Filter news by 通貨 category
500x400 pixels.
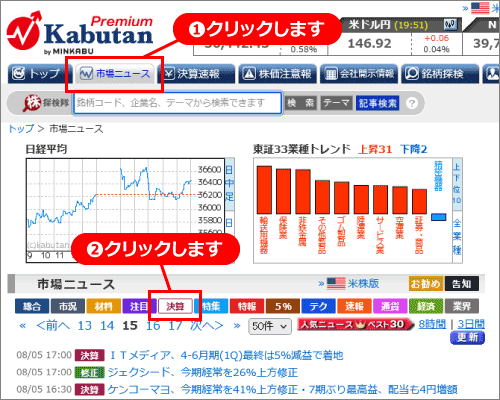[390, 306]
